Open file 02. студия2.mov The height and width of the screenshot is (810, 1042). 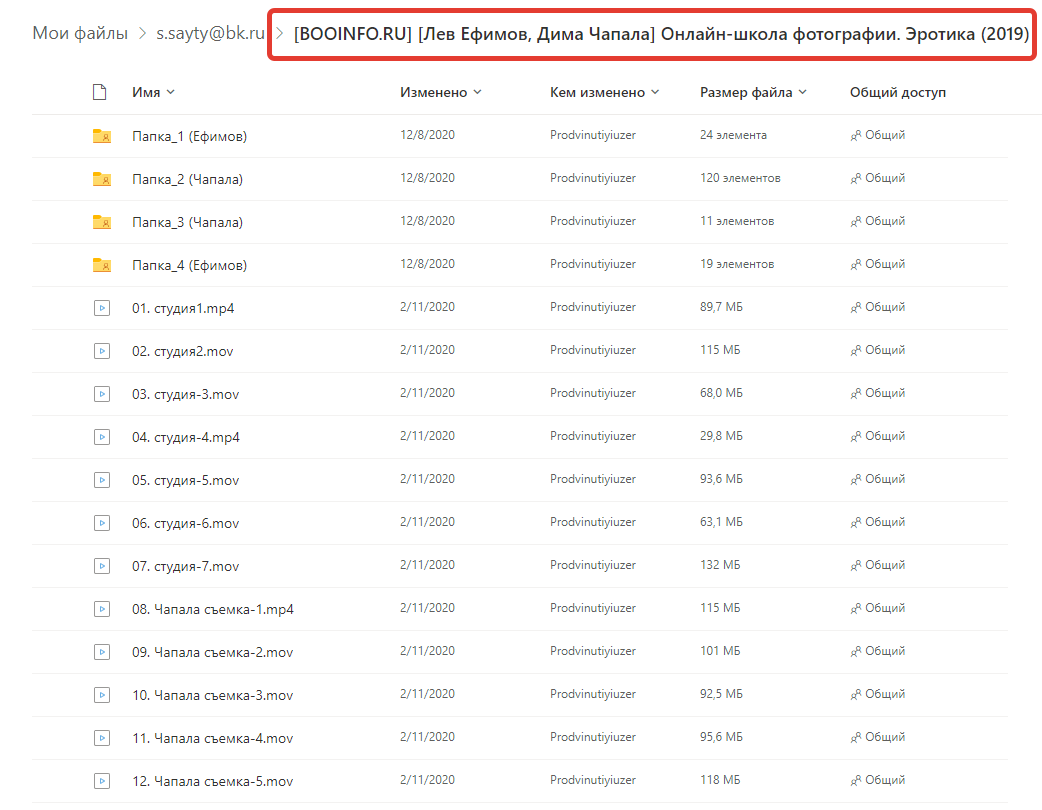[x=183, y=352]
